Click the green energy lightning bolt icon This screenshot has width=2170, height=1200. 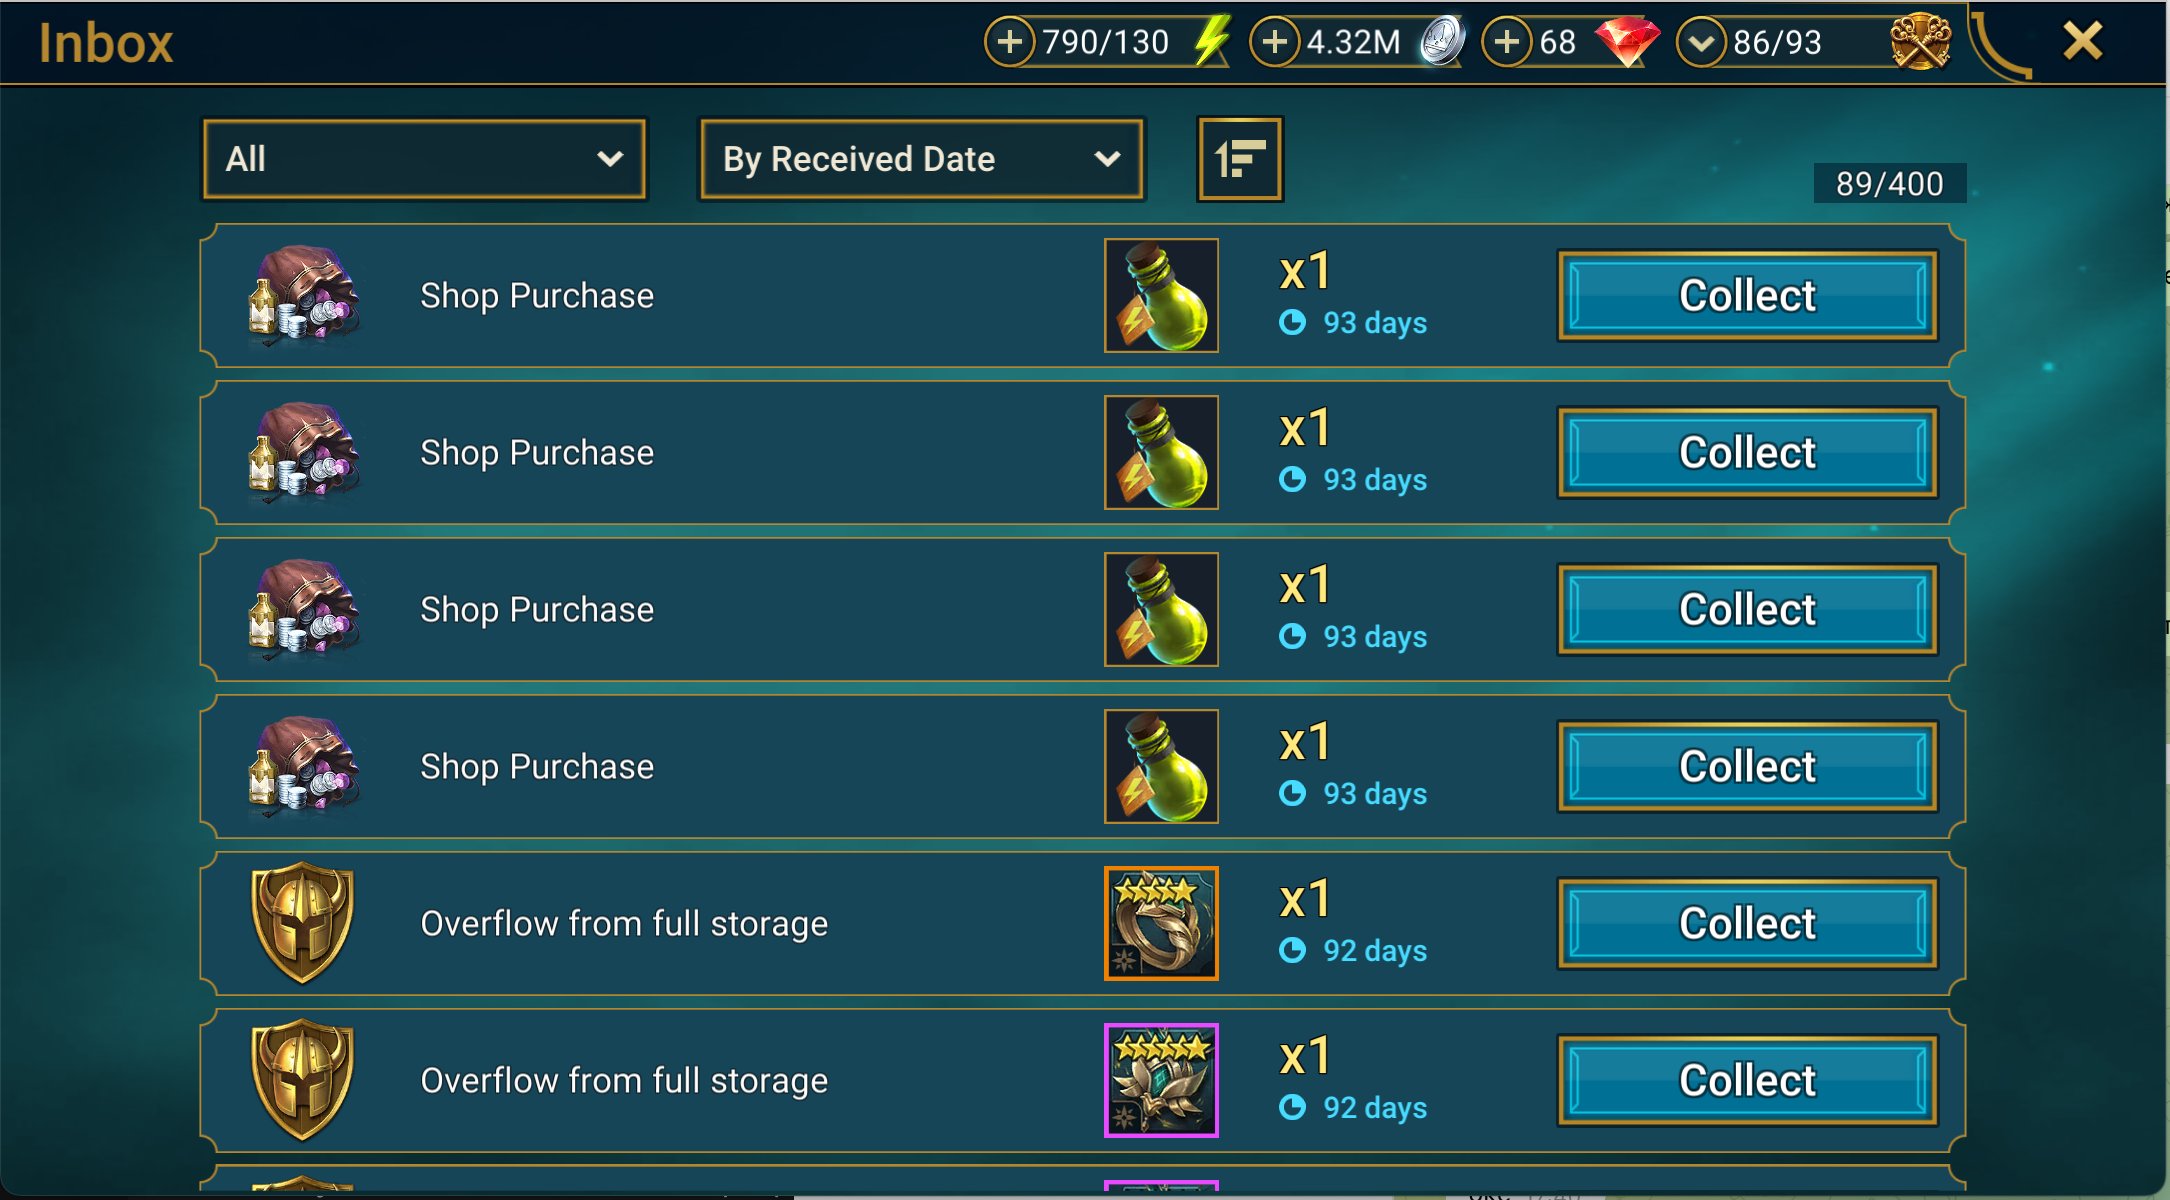click(x=1212, y=42)
